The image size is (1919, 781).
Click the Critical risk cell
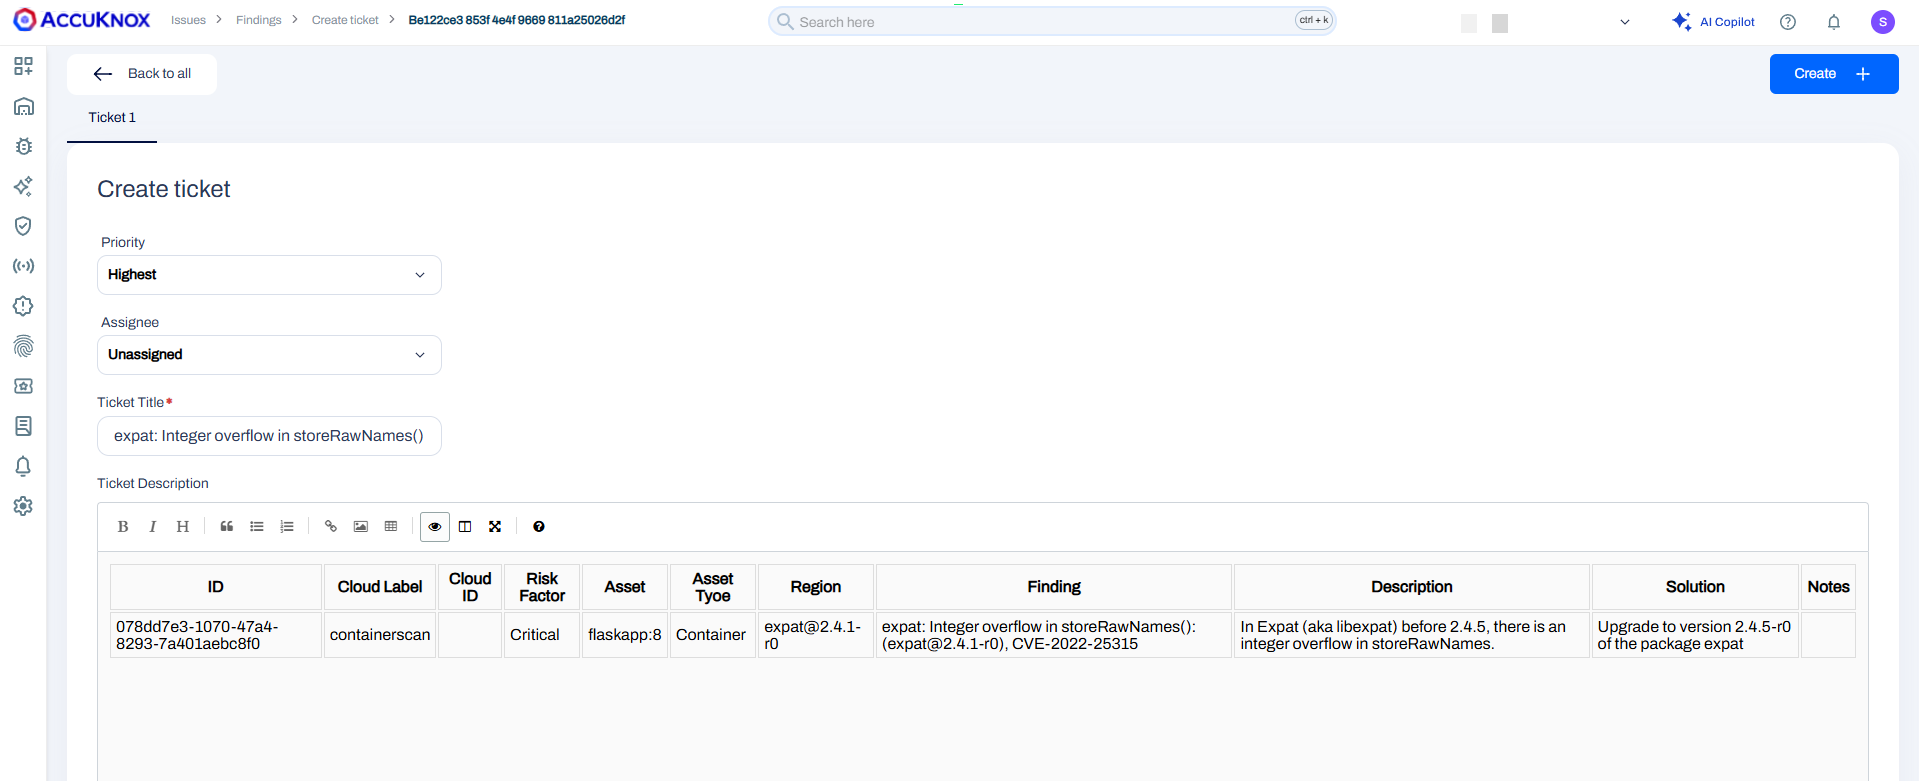(x=542, y=635)
